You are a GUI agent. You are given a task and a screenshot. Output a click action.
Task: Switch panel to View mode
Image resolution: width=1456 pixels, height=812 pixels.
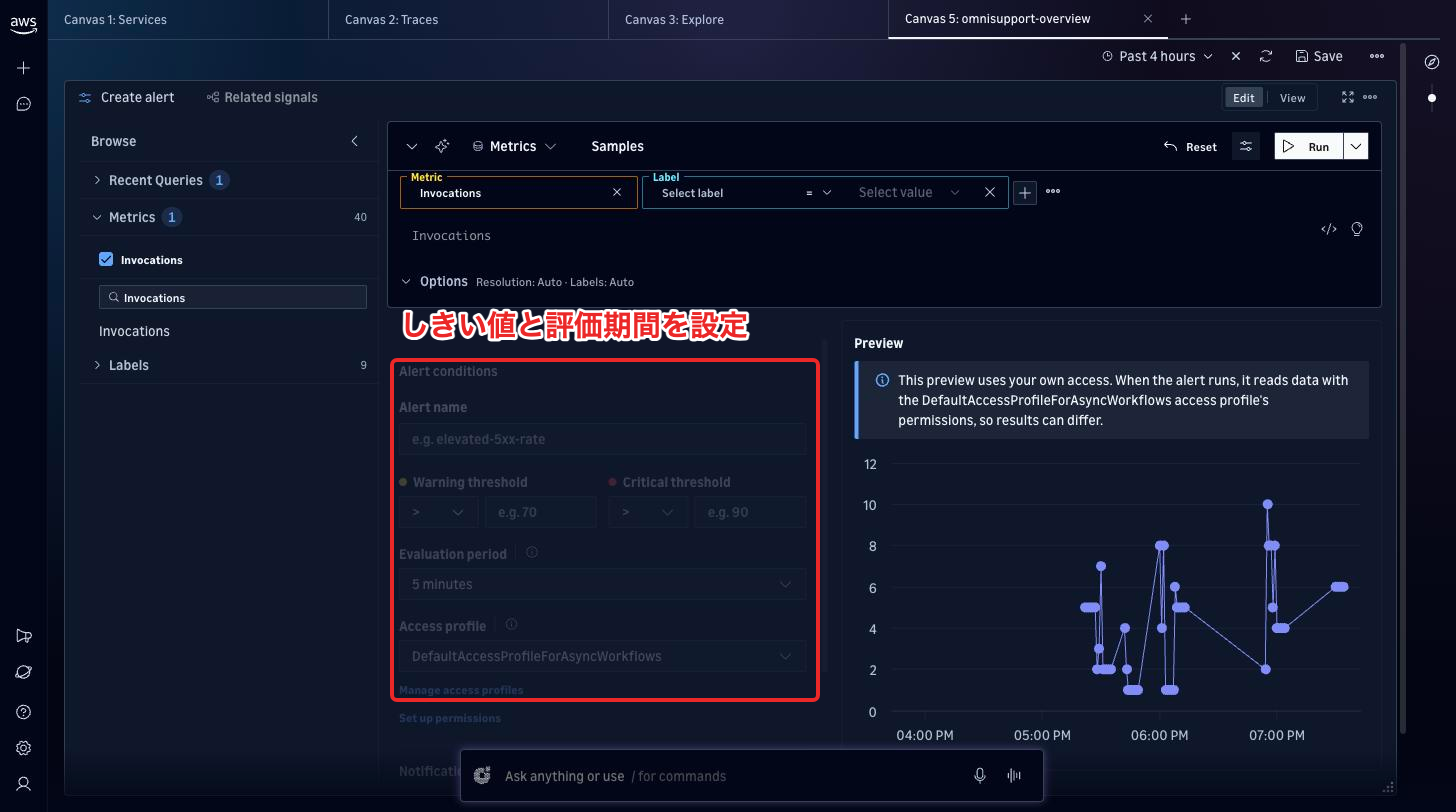1292,98
